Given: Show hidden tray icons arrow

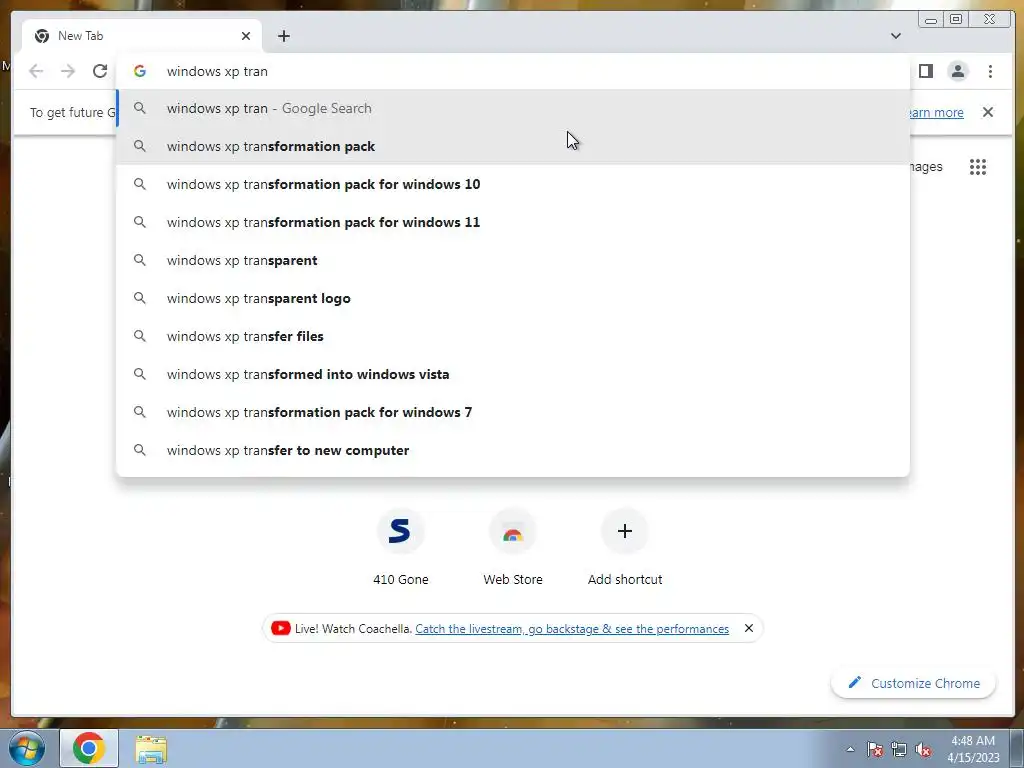Looking at the screenshot, I should pos(850,749).
